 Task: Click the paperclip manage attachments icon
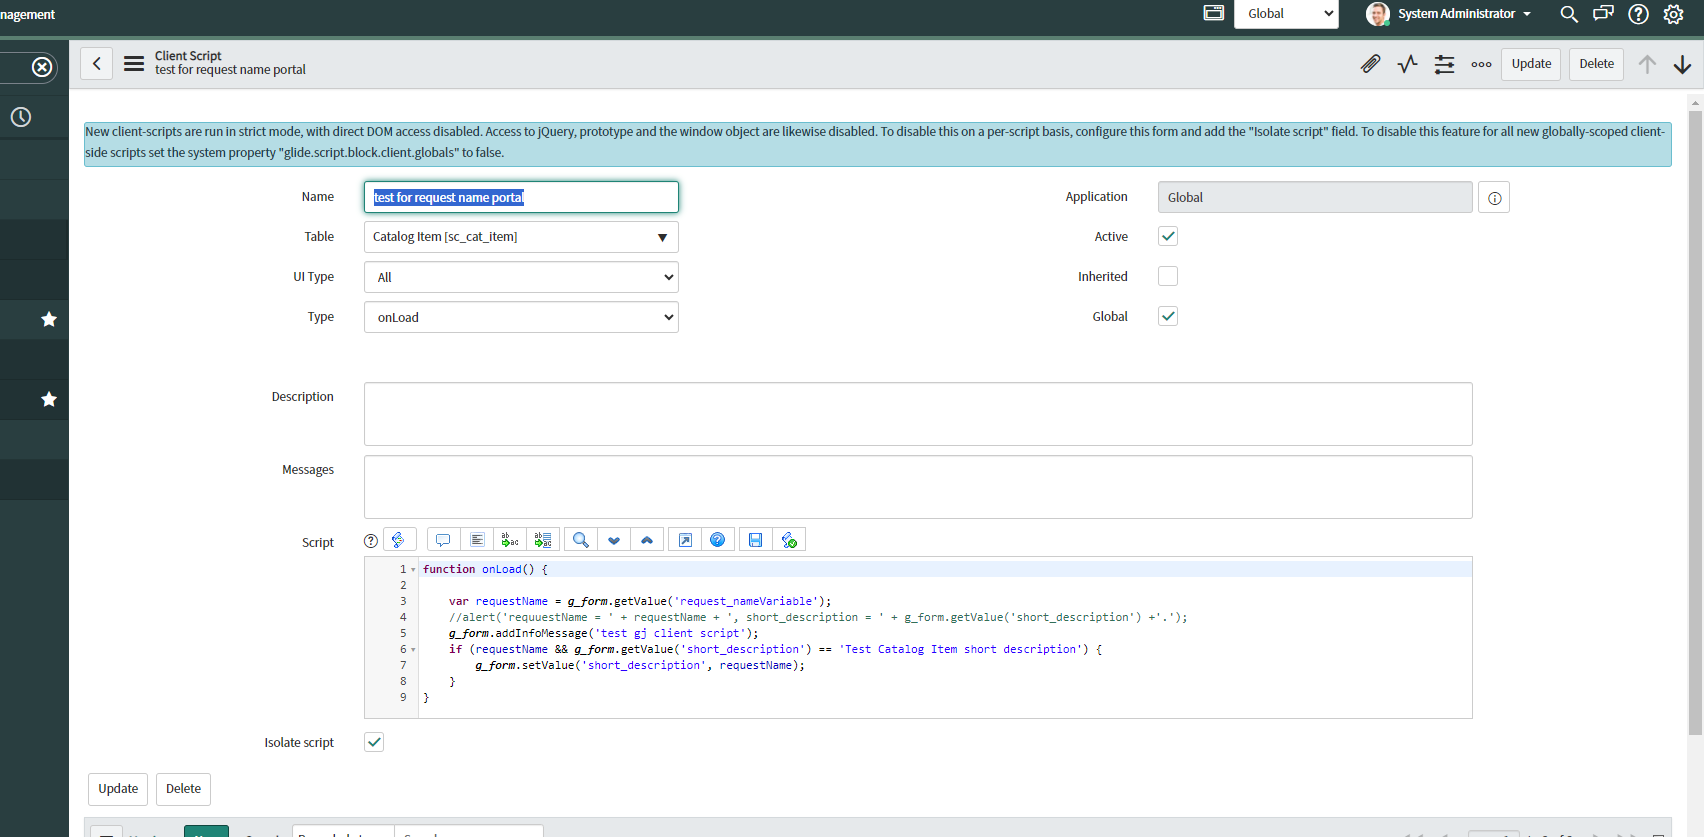pos(1370,64)
